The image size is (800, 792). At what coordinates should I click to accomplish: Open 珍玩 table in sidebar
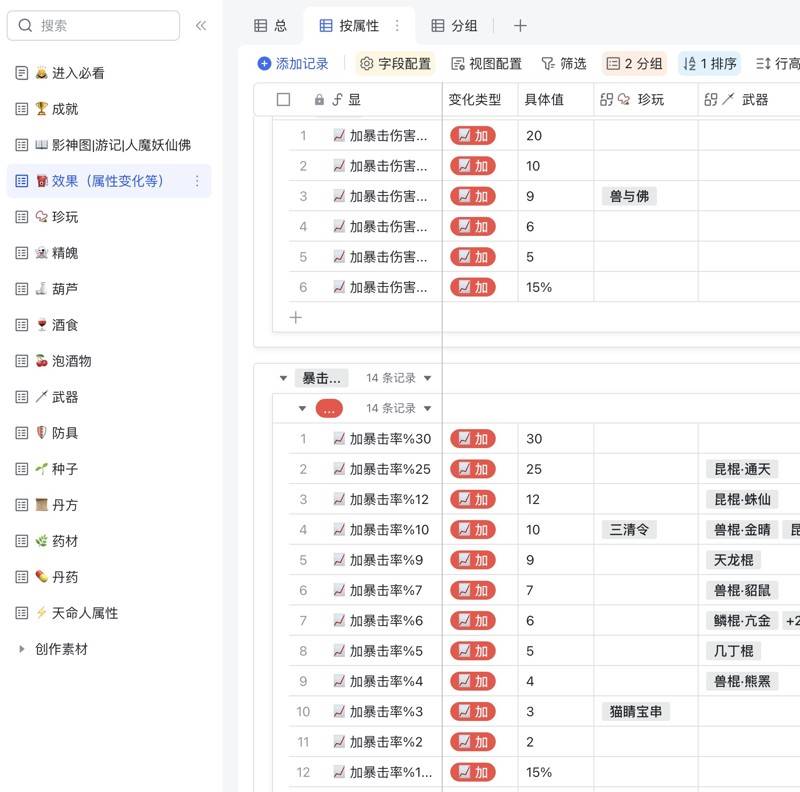tap(65, 217)
